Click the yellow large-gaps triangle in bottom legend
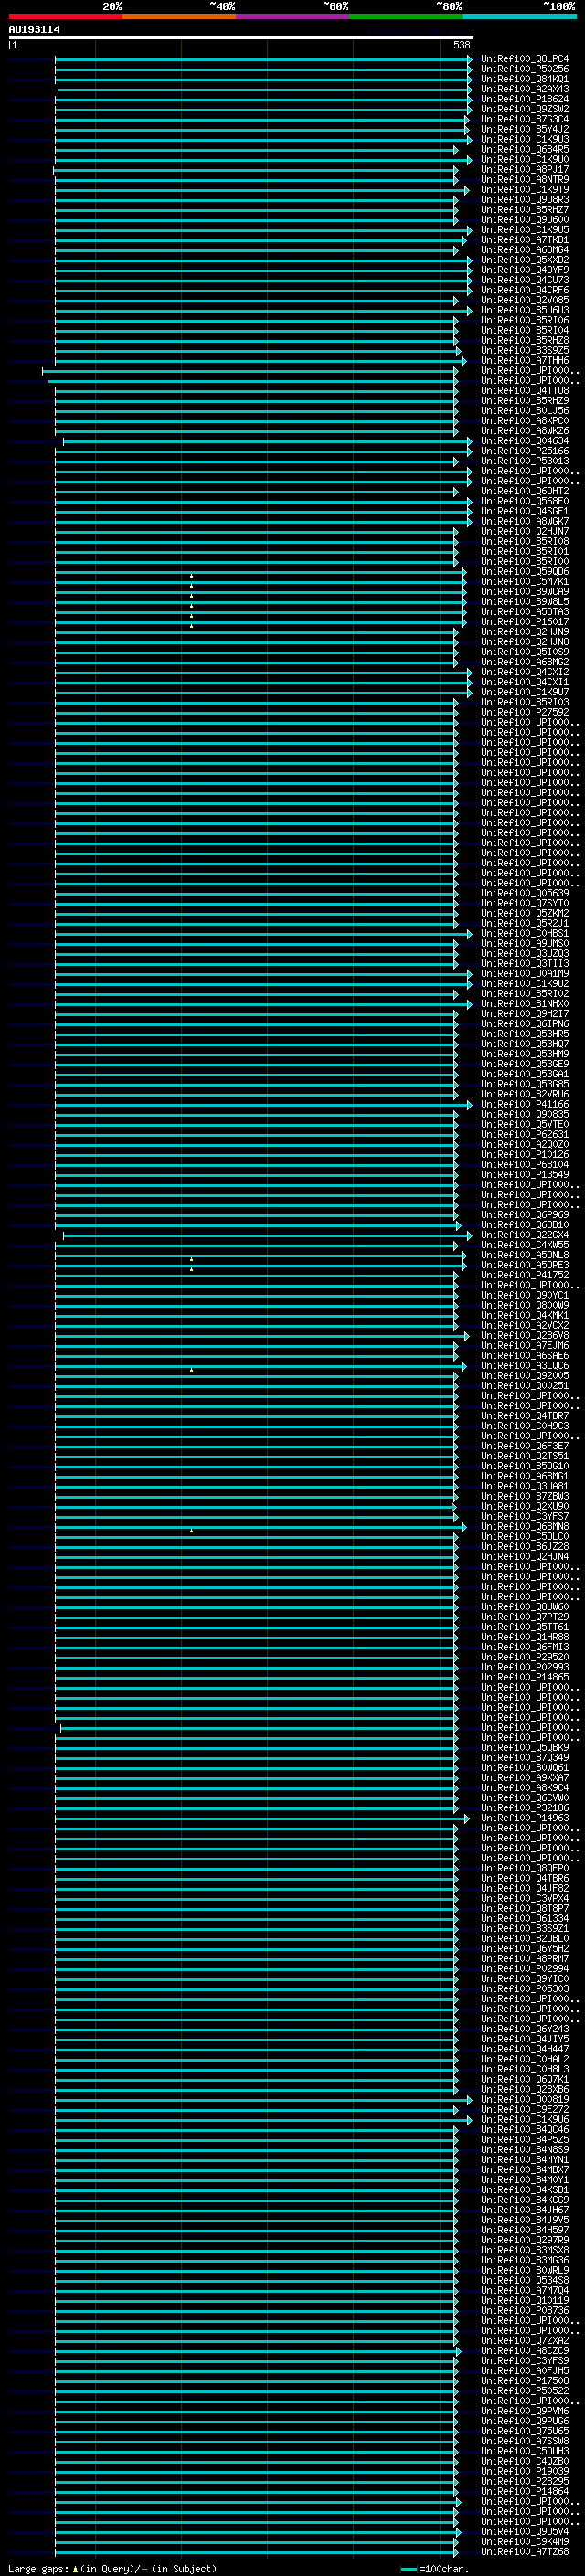 pyautogui.click(x=75, y=2568)
